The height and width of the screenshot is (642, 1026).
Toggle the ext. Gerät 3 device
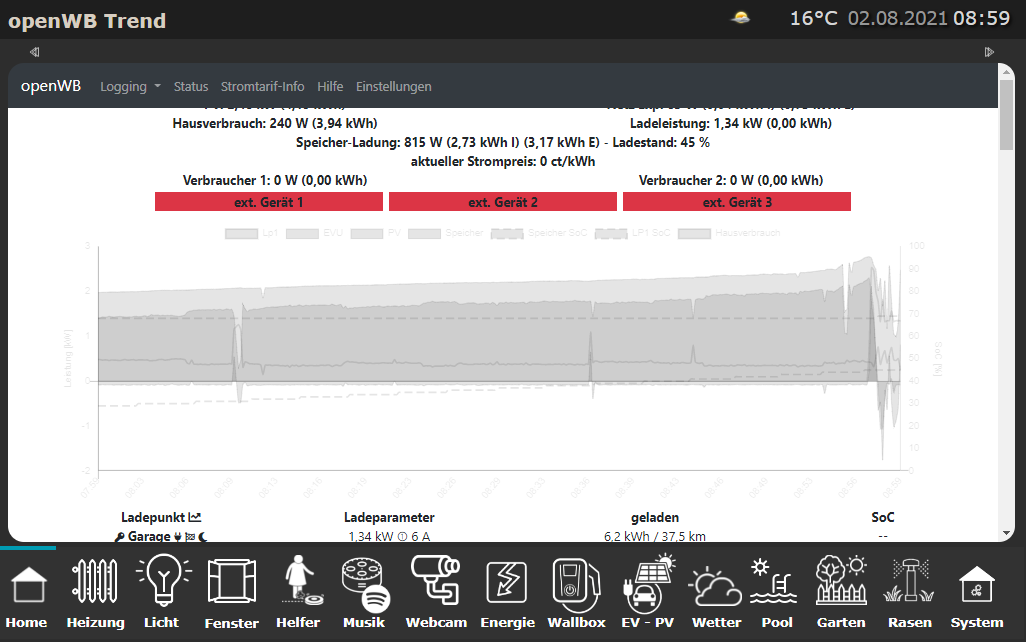click(737, 202)
